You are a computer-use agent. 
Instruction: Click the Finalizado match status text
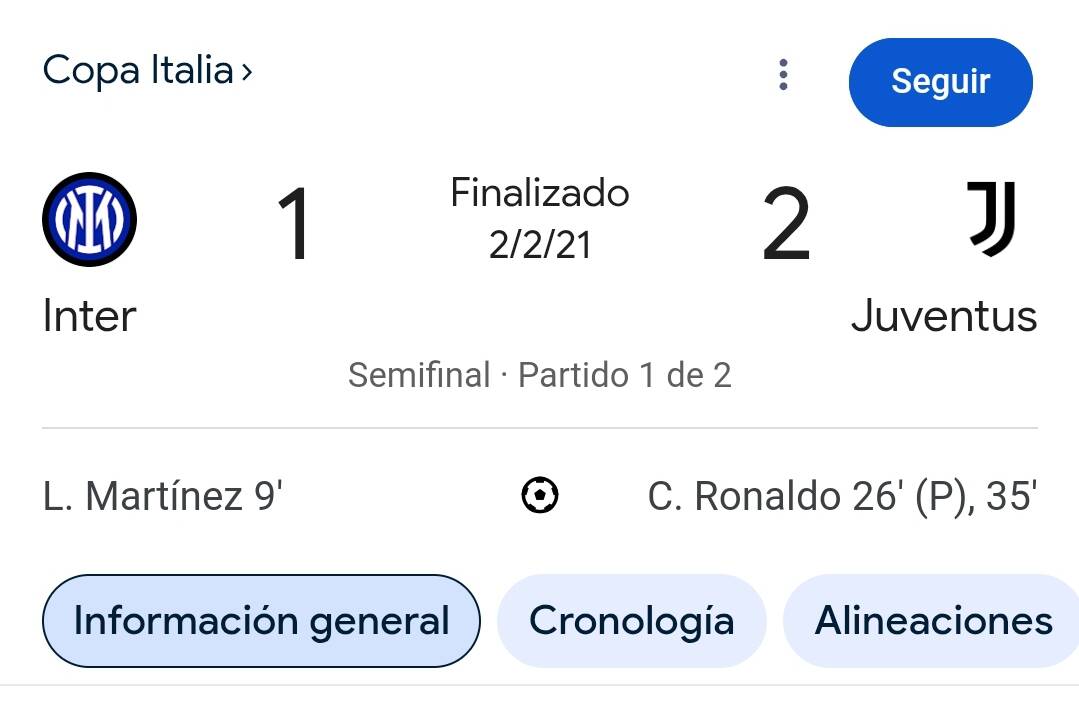(540, 193)
